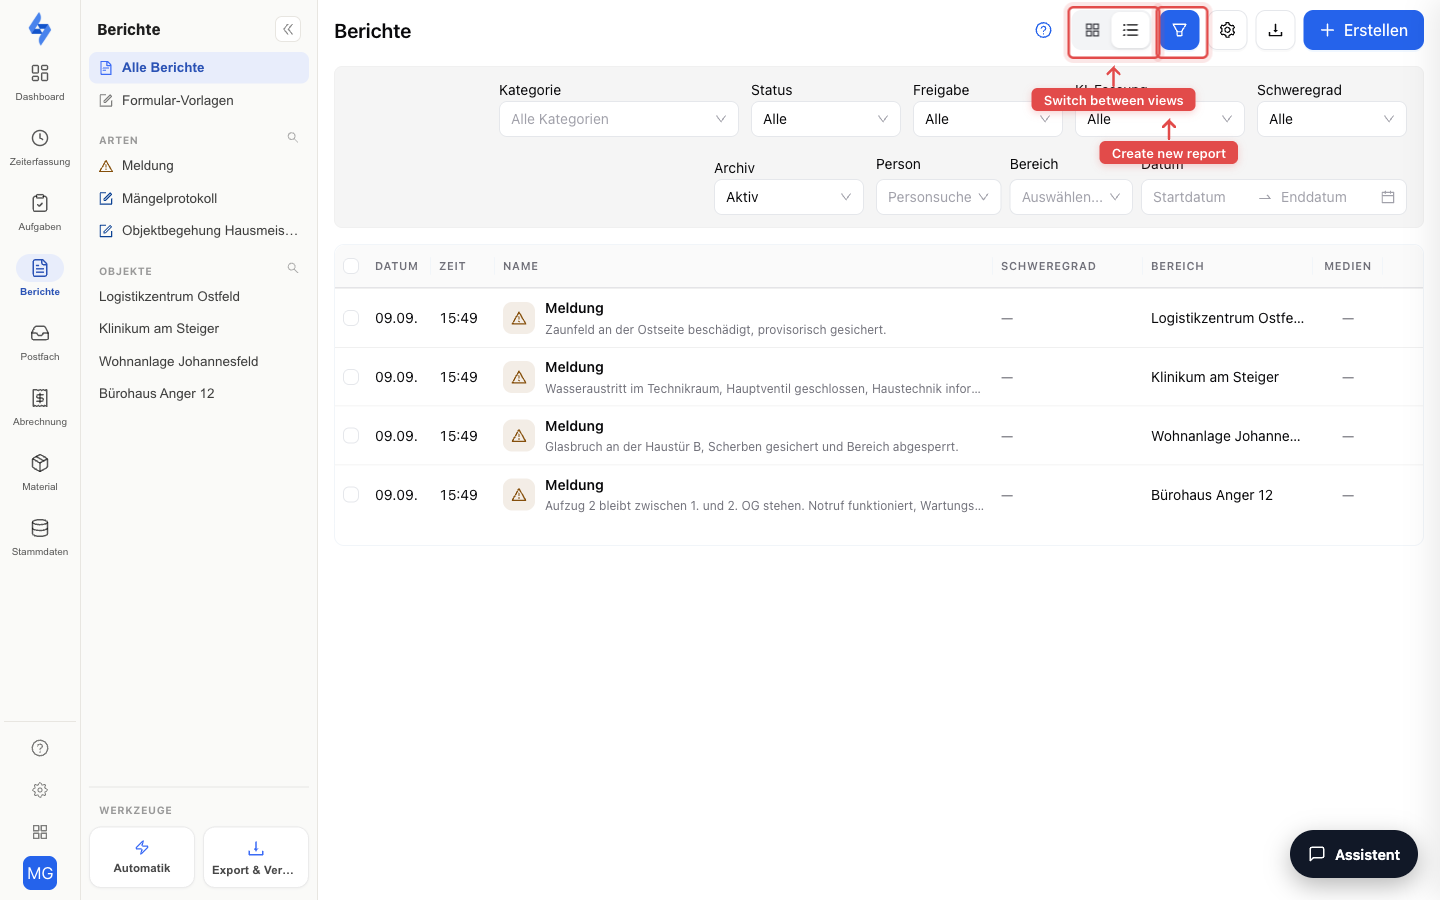The width and height of the screenshot is (1440, 900).
Task: Open the help icon at sidebar bottom
Action: [x=40, y=748]
